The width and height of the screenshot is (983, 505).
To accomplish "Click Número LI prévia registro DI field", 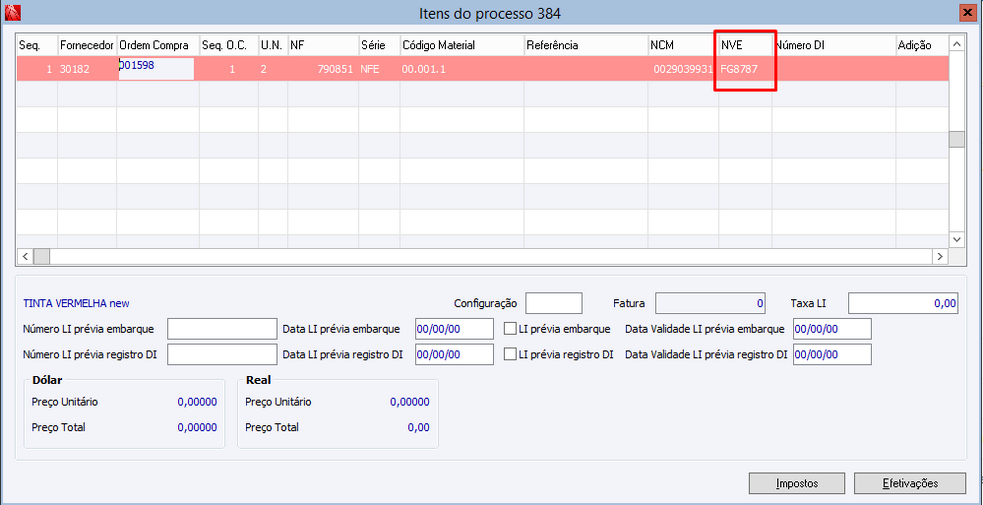I will [x=222, y=354].
